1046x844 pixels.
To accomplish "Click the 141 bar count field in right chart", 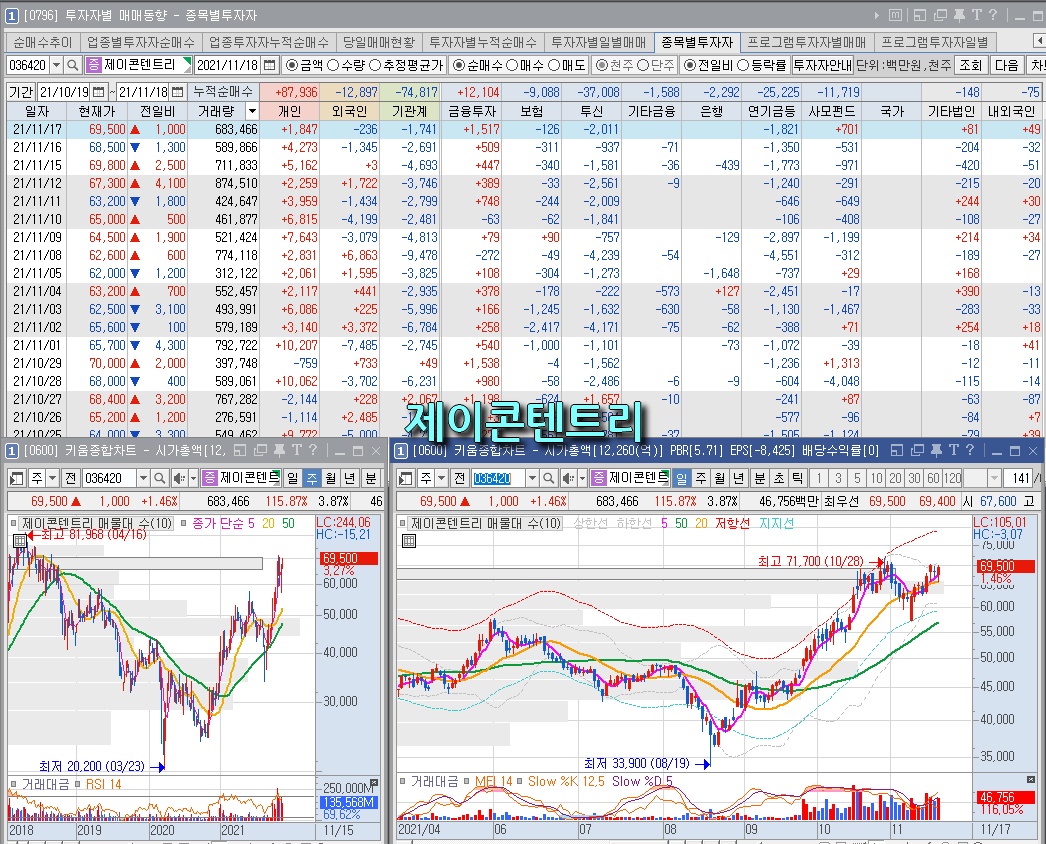I will click(x=1020, y=478).
